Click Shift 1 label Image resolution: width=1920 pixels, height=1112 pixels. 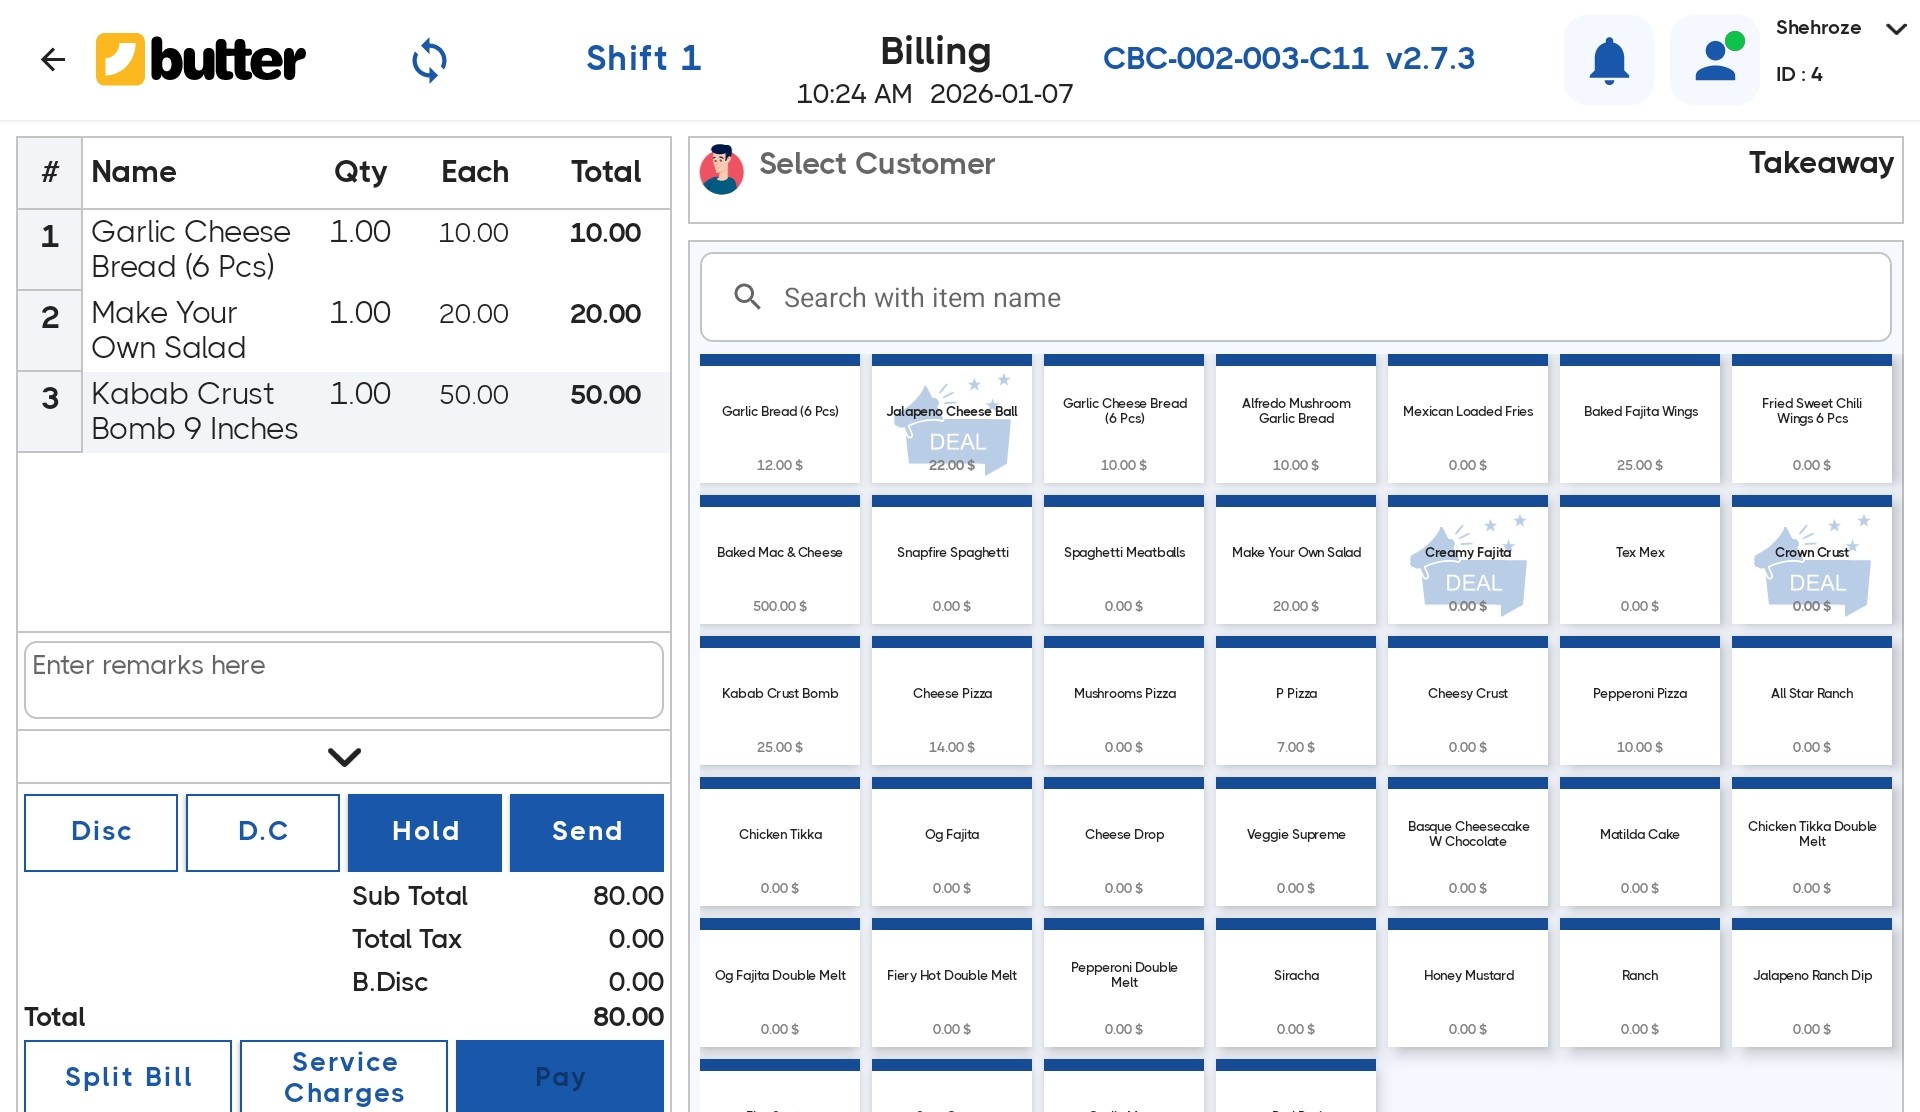644,58
